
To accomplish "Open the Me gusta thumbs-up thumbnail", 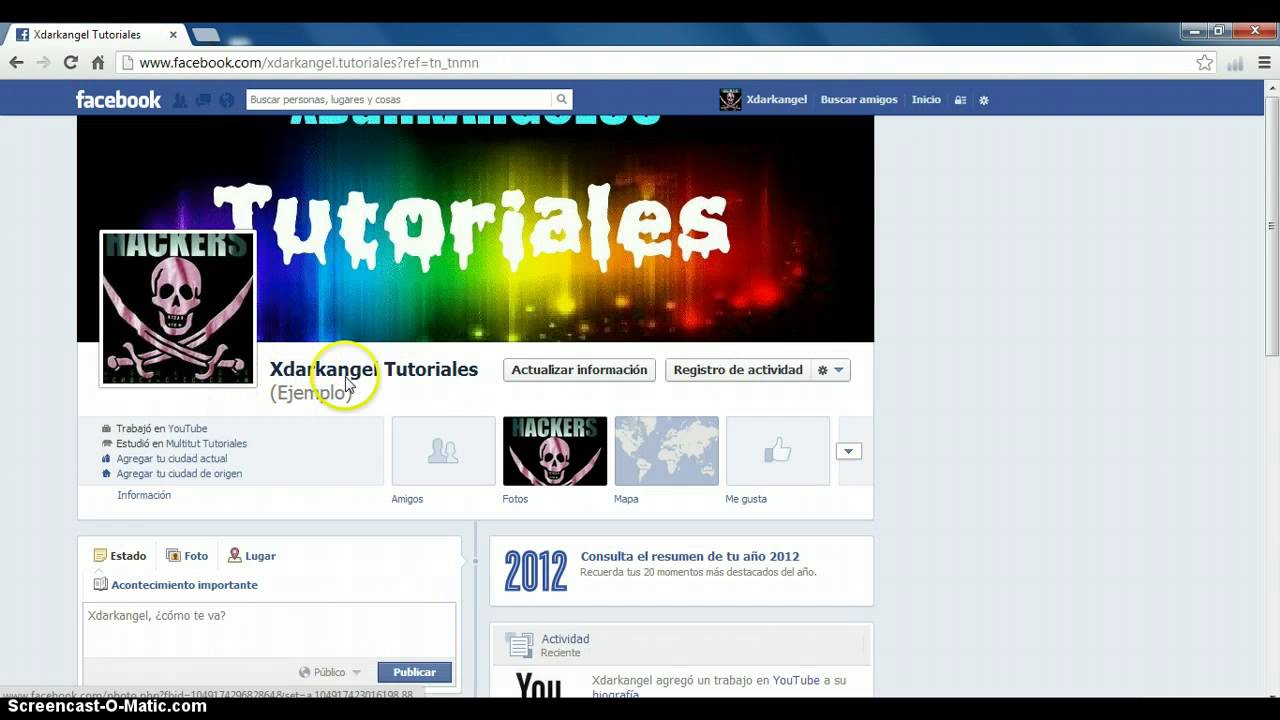I will point(778,451).
